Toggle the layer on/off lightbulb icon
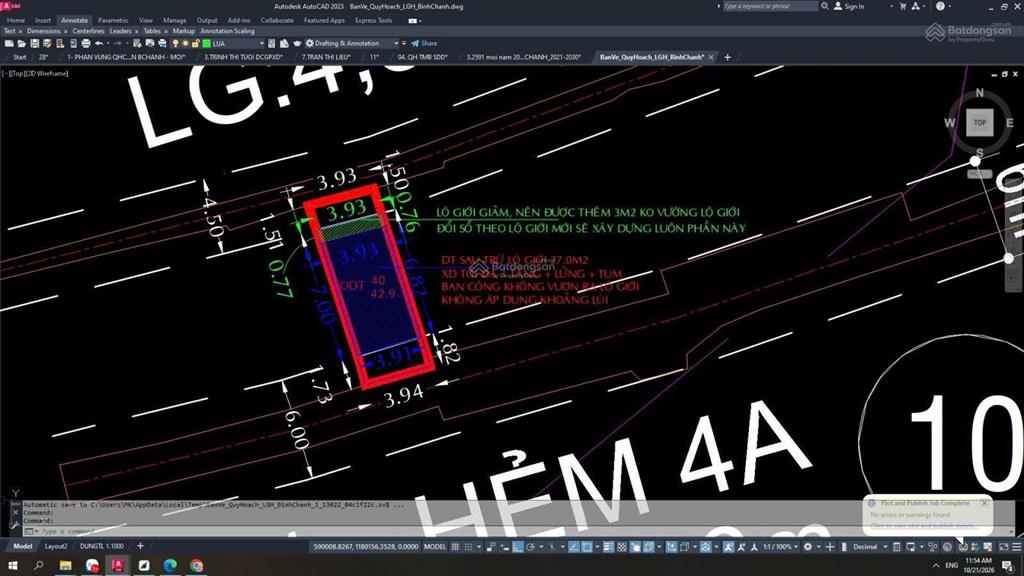Viewport: 1024px width, 576px height. tap(175, 44)
